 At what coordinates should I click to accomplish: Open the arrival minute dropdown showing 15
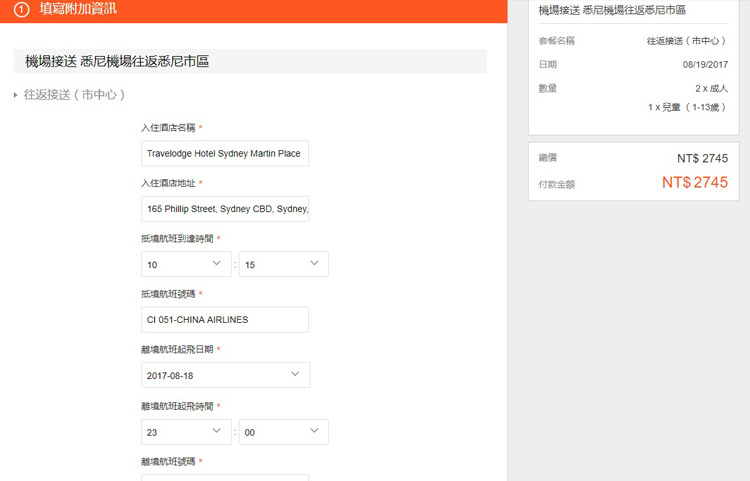(284, 264)
